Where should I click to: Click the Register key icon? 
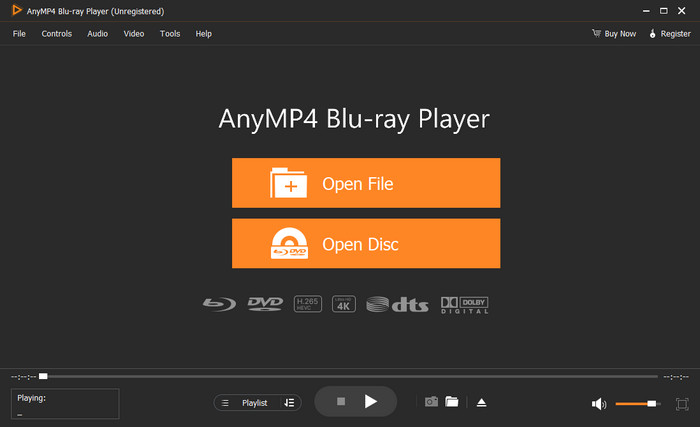pyautogui.click(x=653, y=33)
